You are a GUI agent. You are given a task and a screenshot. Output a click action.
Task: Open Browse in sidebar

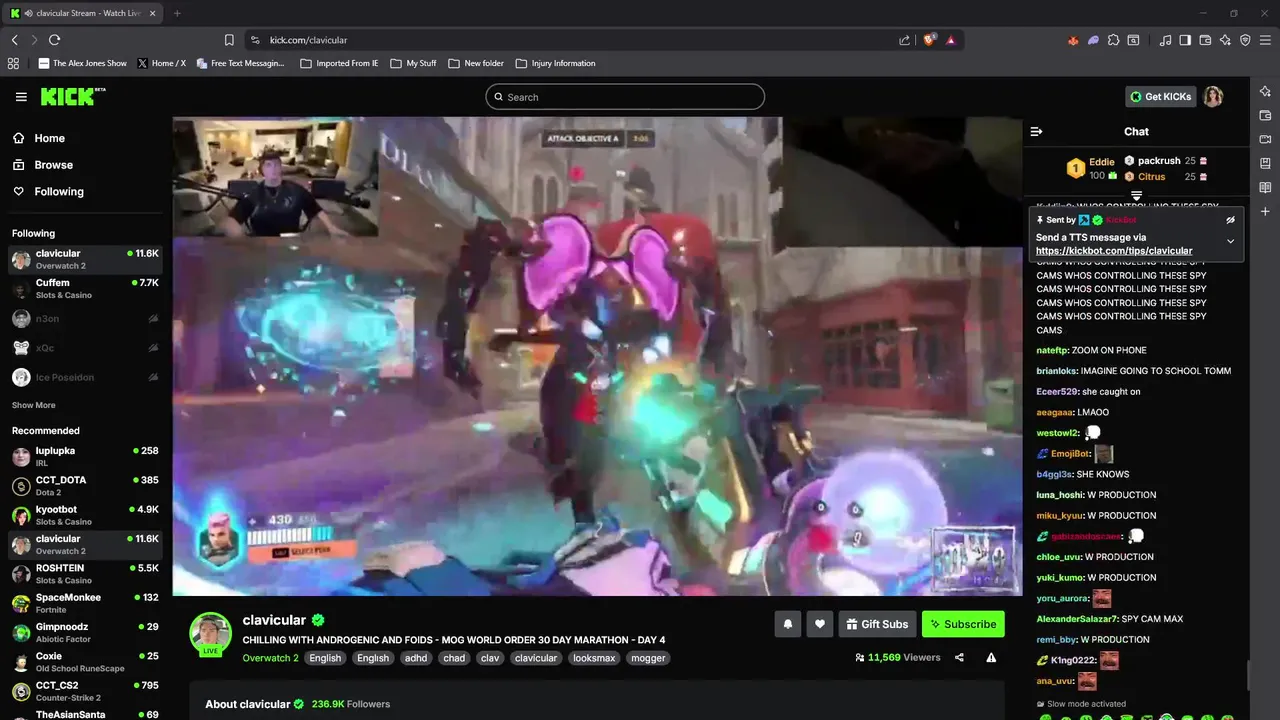pos(42,165)
